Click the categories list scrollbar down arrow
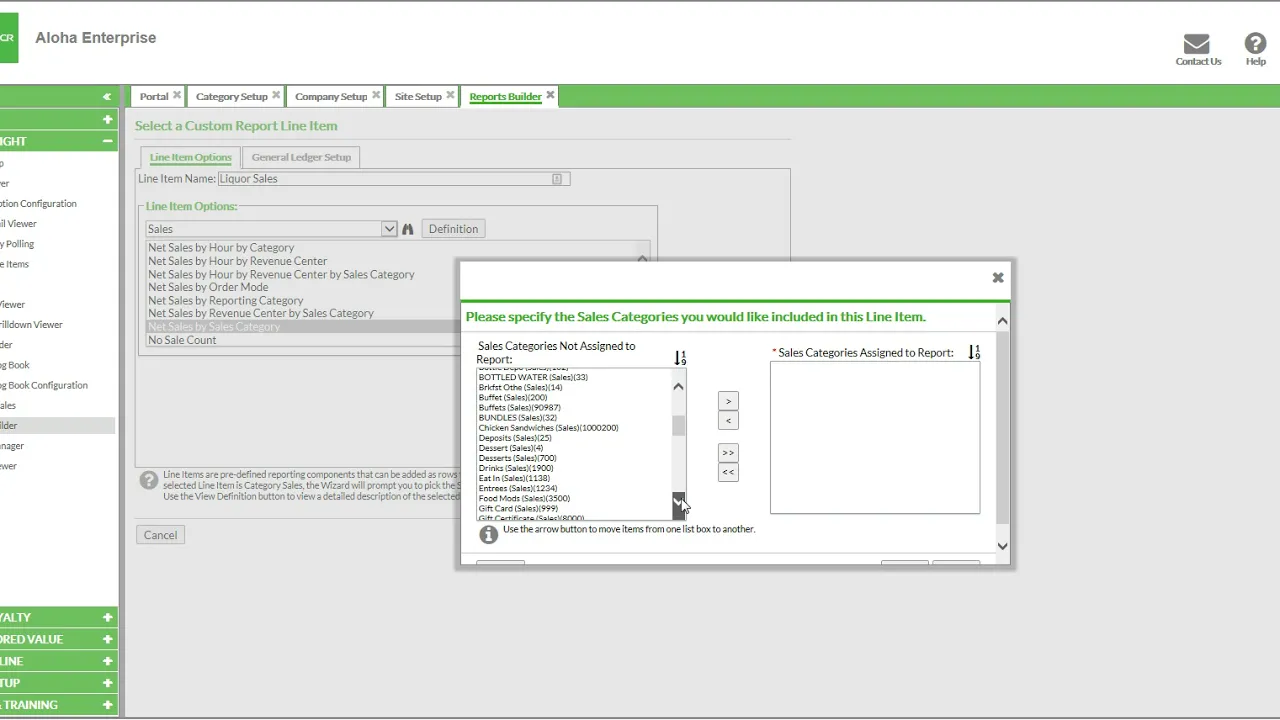The height and width of the screenshot is (720, 1280). click(678, 499)
